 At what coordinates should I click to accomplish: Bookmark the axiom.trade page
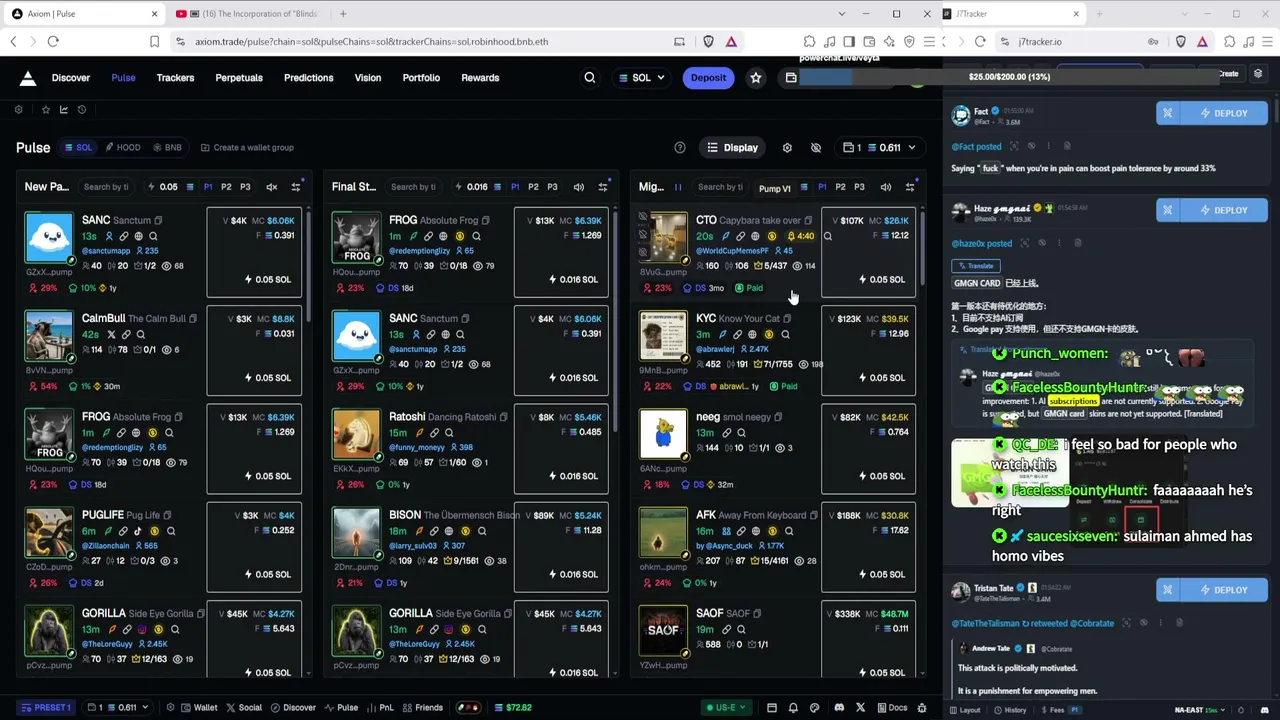point(154,42)
